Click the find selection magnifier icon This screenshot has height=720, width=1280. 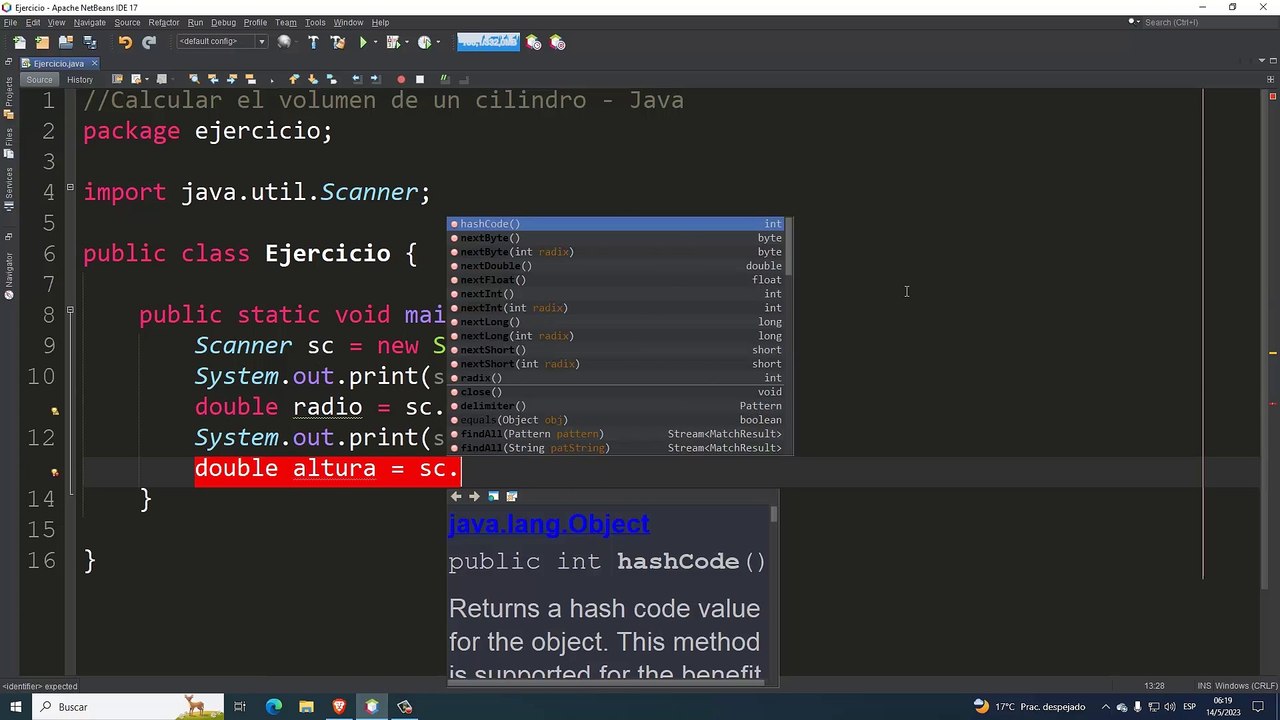194,79
